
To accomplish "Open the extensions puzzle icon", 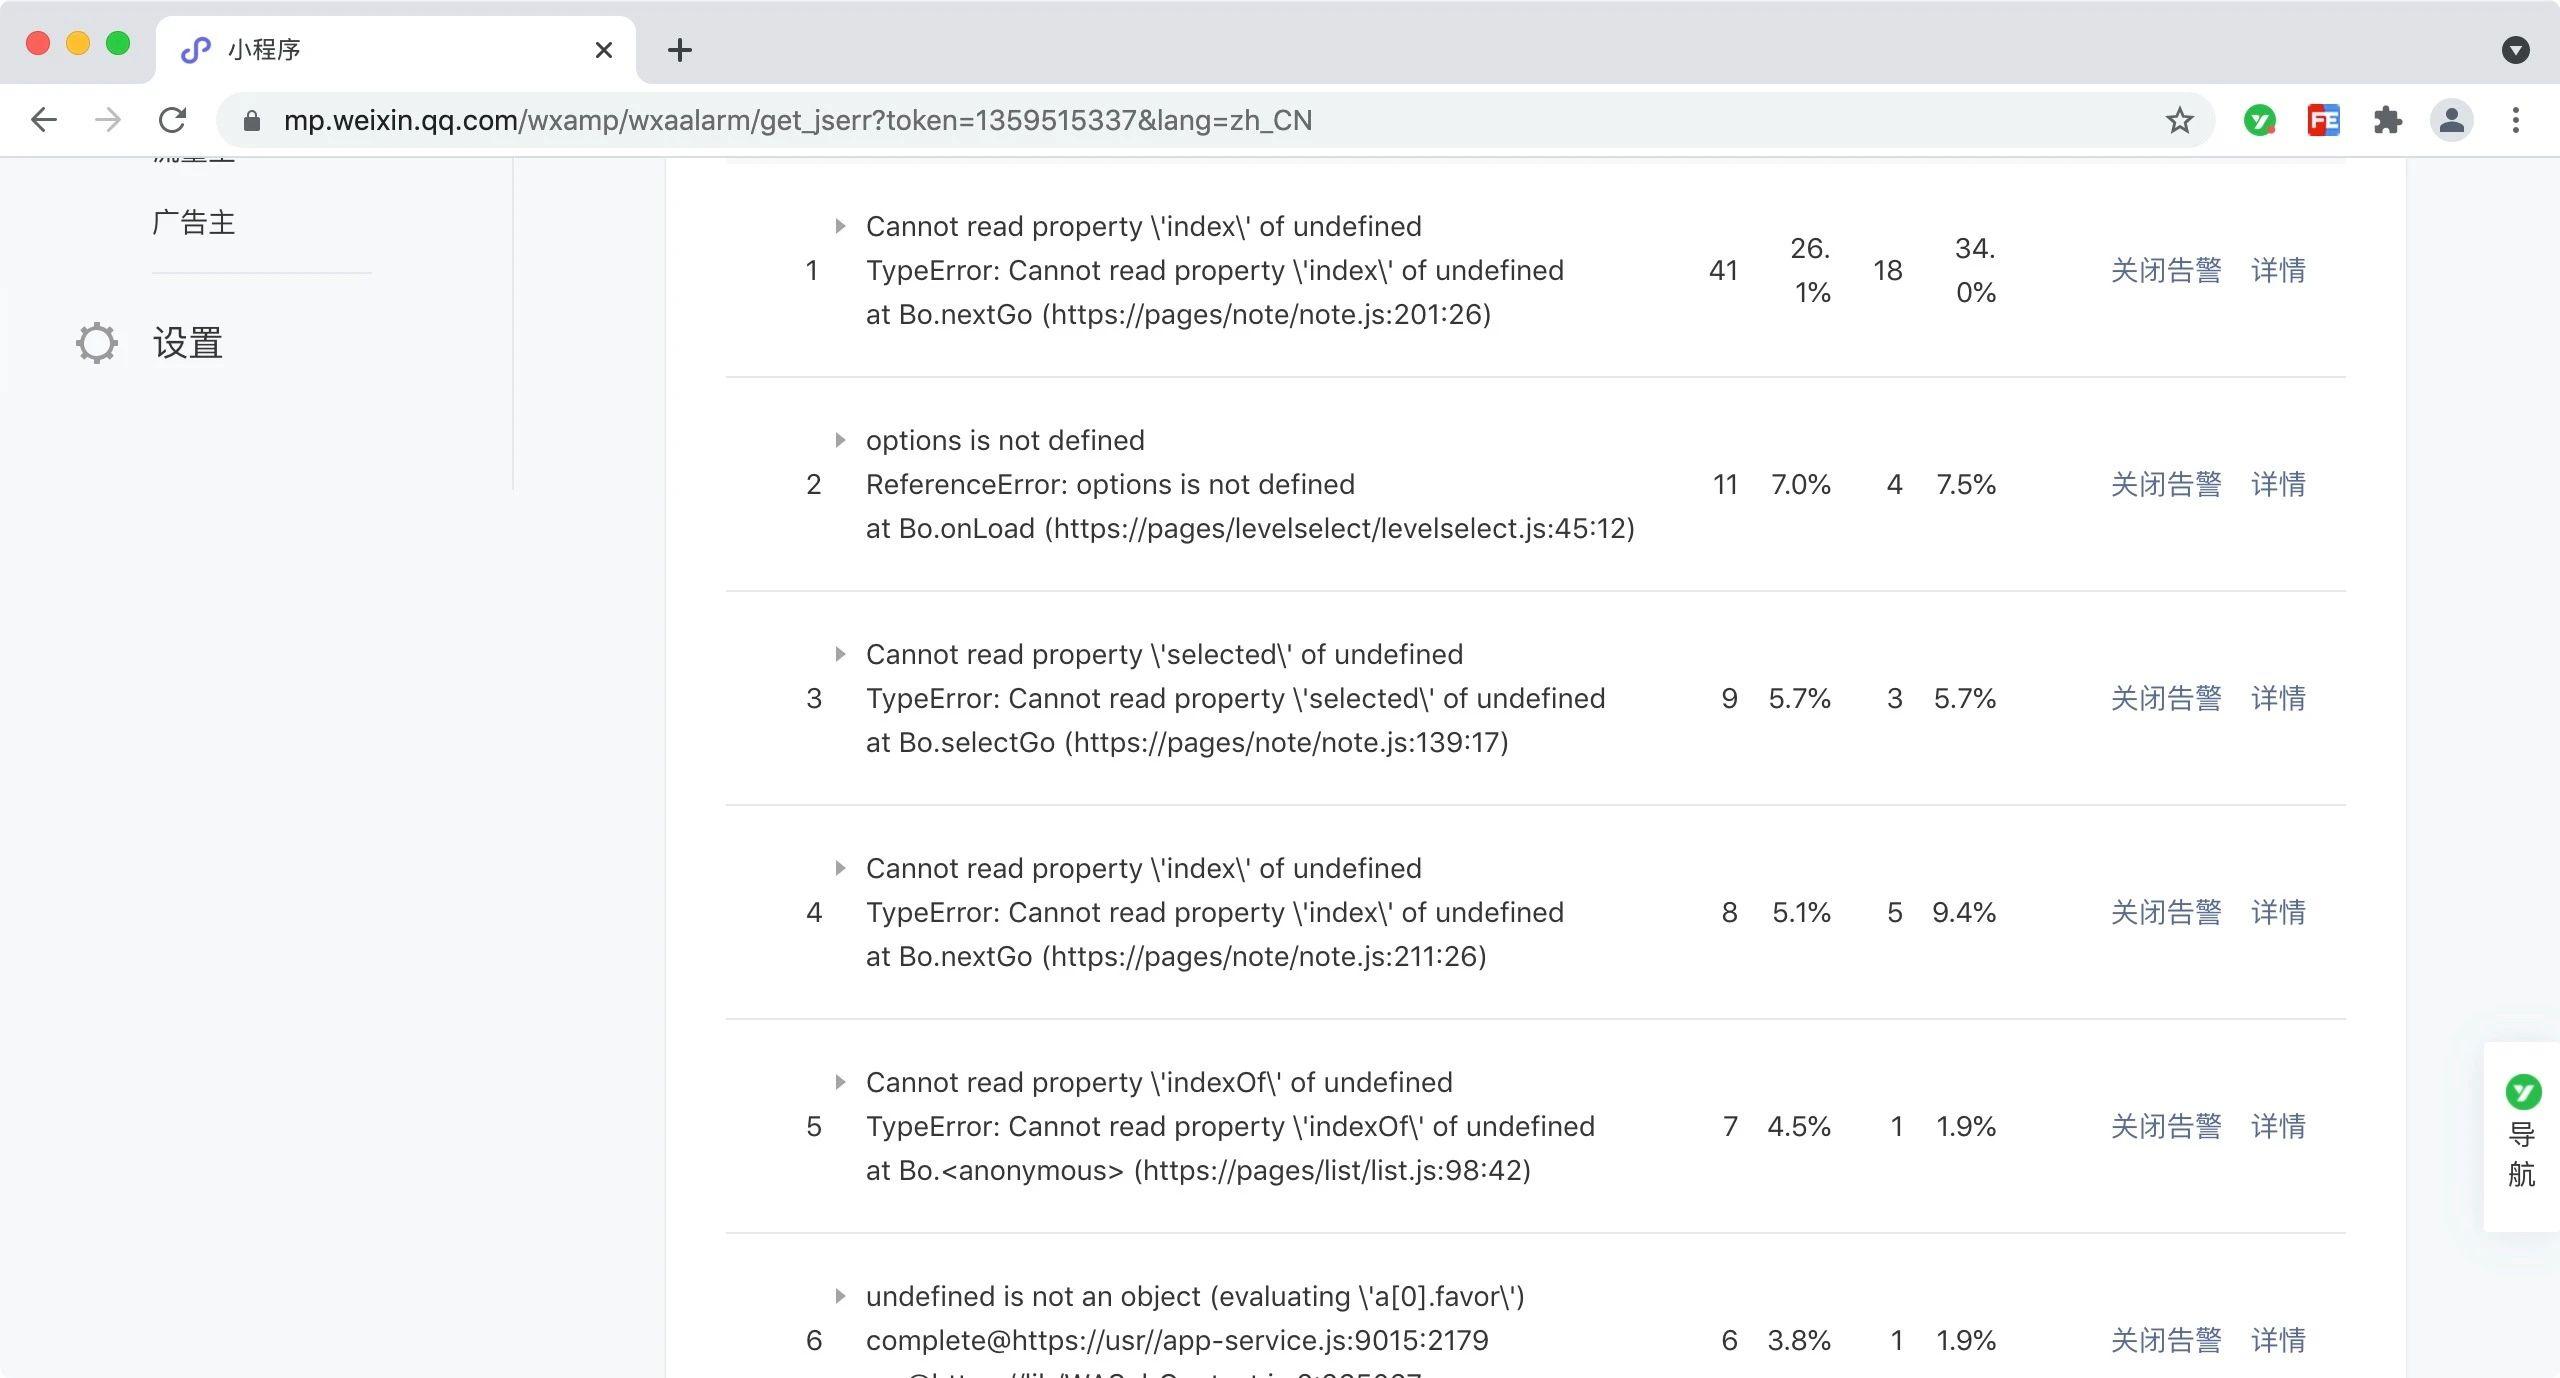I will pos(2387,121).
